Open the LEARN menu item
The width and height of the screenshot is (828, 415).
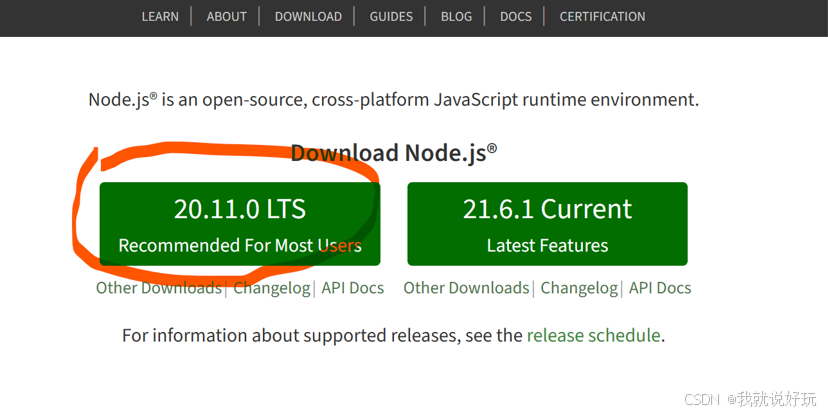coord(160,16)
